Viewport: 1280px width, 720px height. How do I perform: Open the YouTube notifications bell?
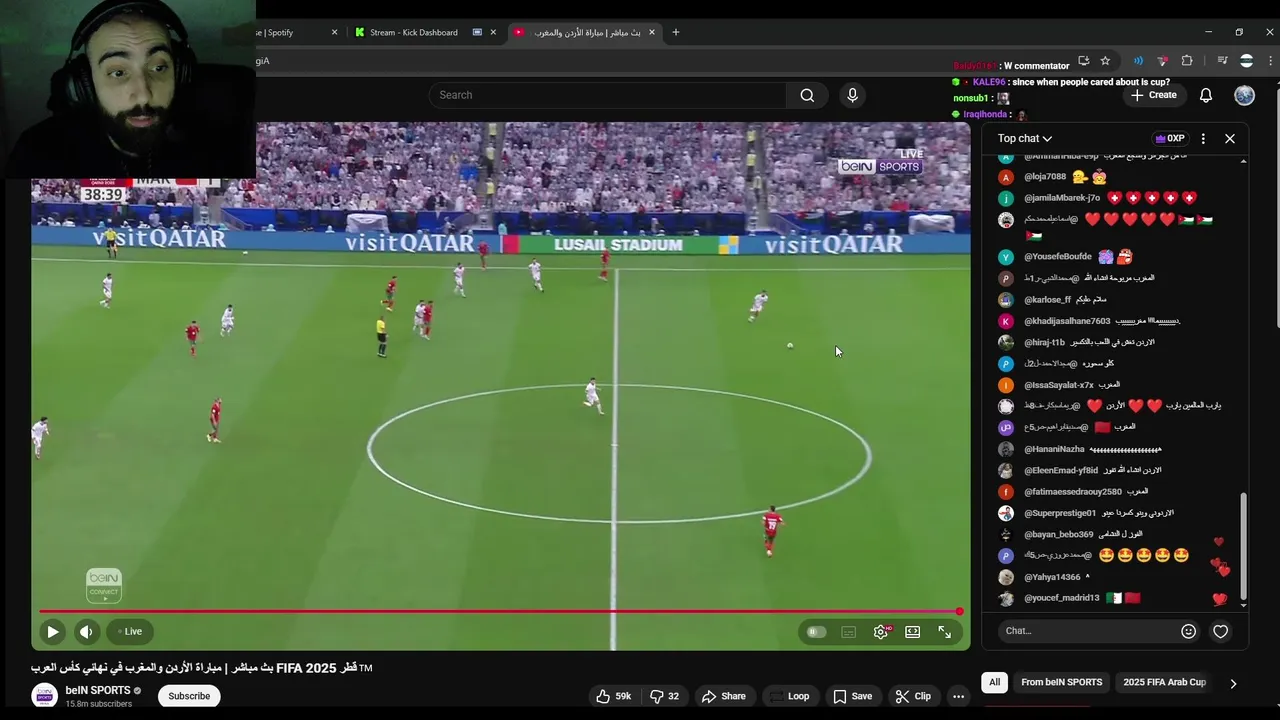click(x=1206, y=95)
